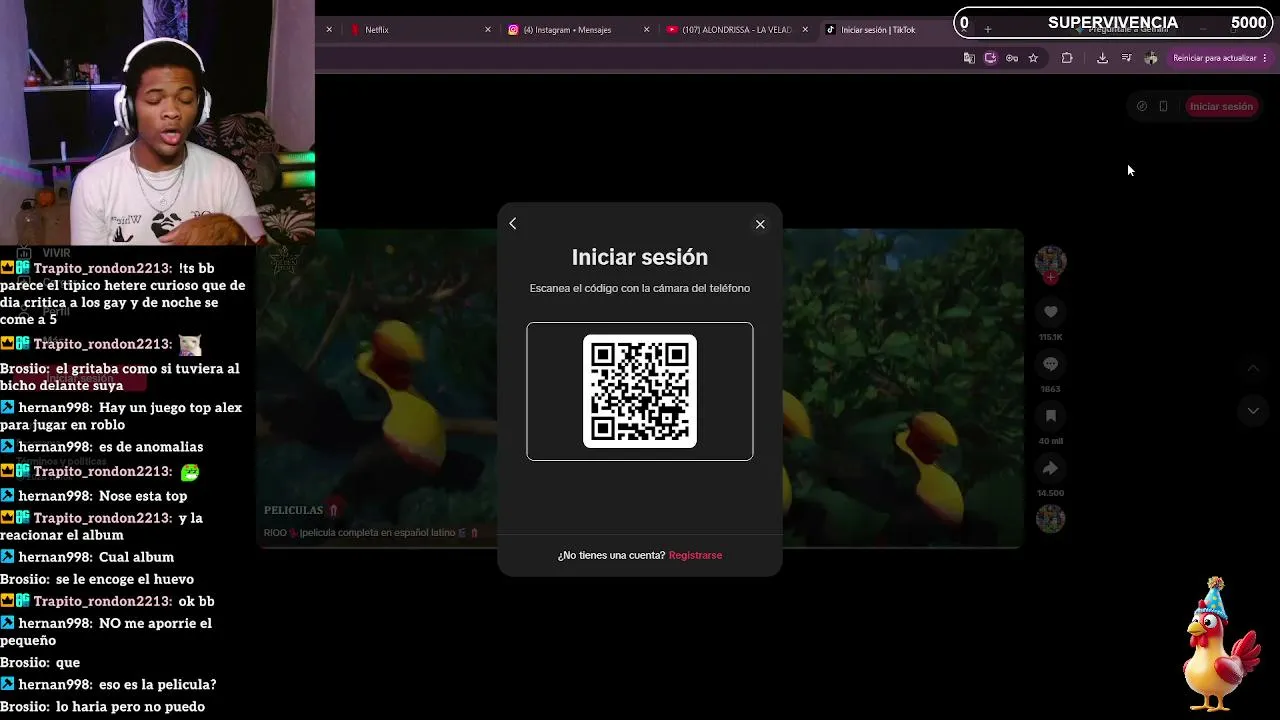Click the phone app icon beside Iniciar sesión
The width and height of the screenshot is (1280, 720).
pos(1163,106)
